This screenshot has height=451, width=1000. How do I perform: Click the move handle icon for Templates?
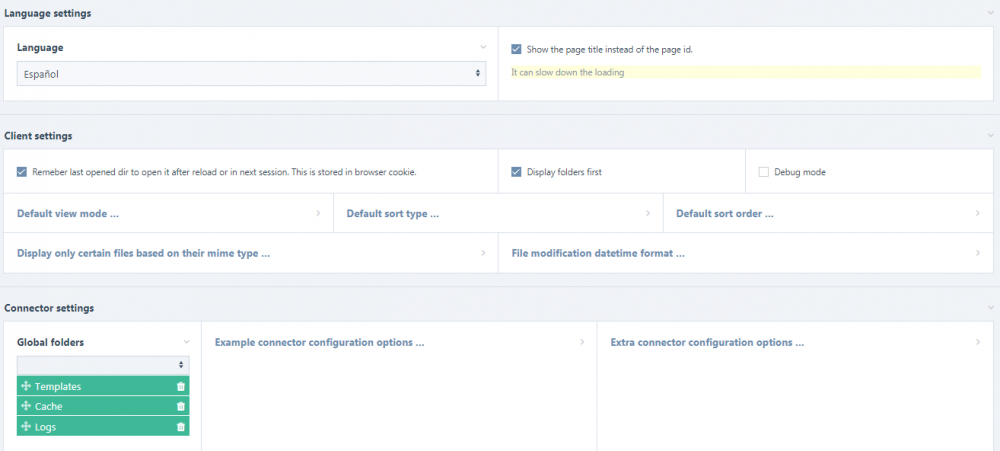pos(26,386)
